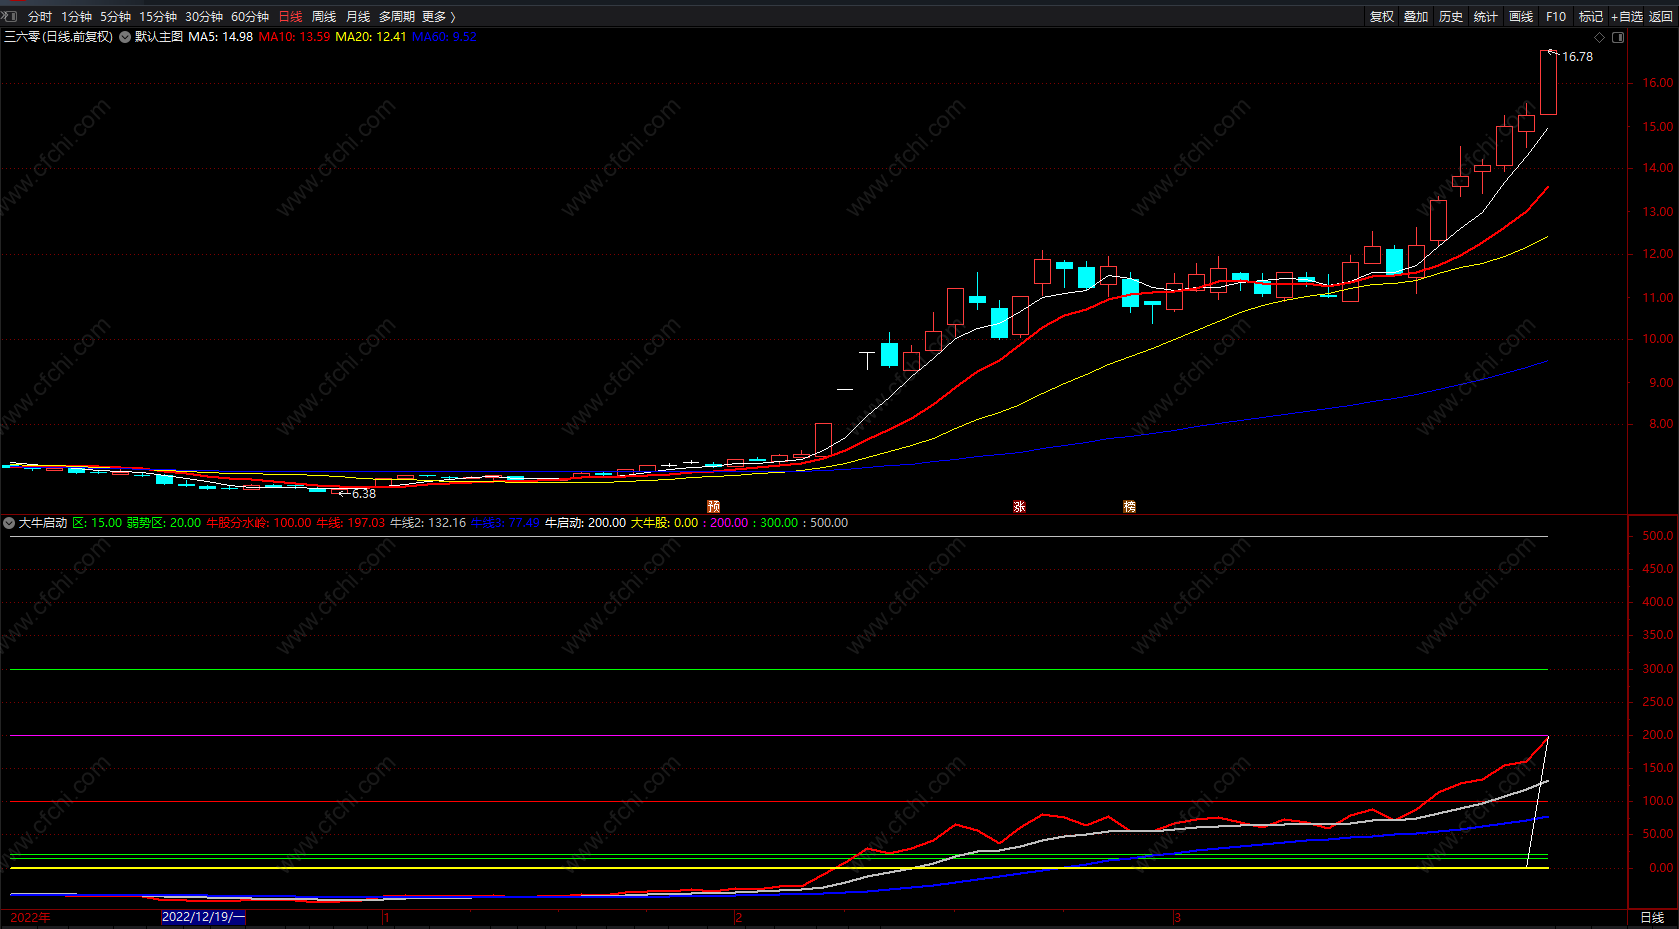Screen dimensions: 1679x929
Task: Click the 叠加 overlay button
Action: click(1416, 17)
